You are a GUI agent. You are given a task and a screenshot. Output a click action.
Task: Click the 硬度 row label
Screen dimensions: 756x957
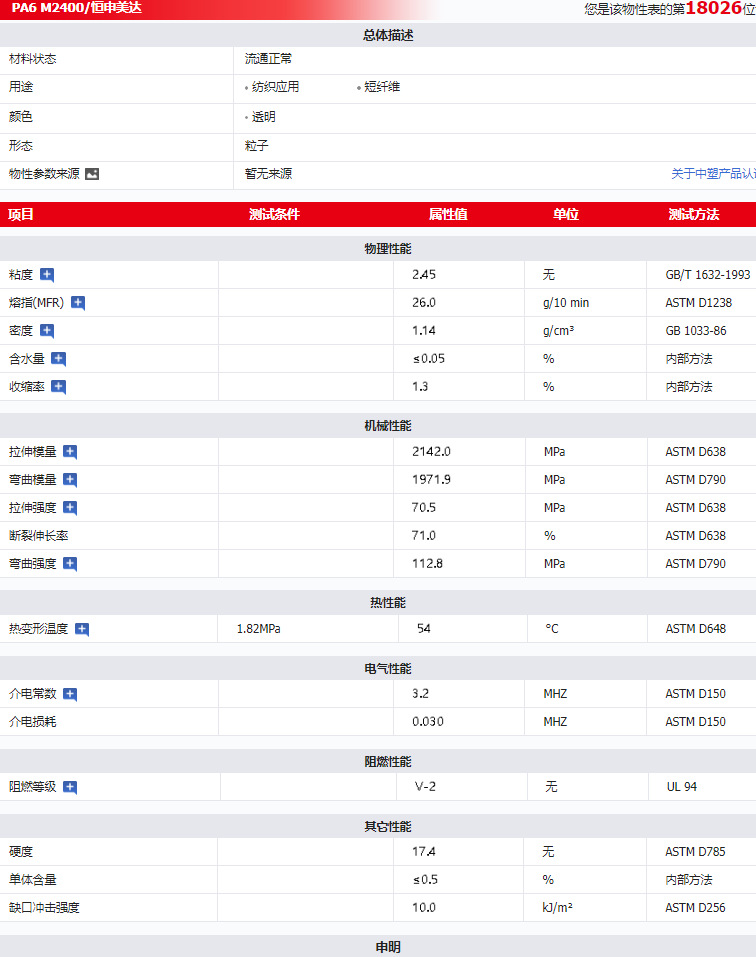click(x=21, y=852)
